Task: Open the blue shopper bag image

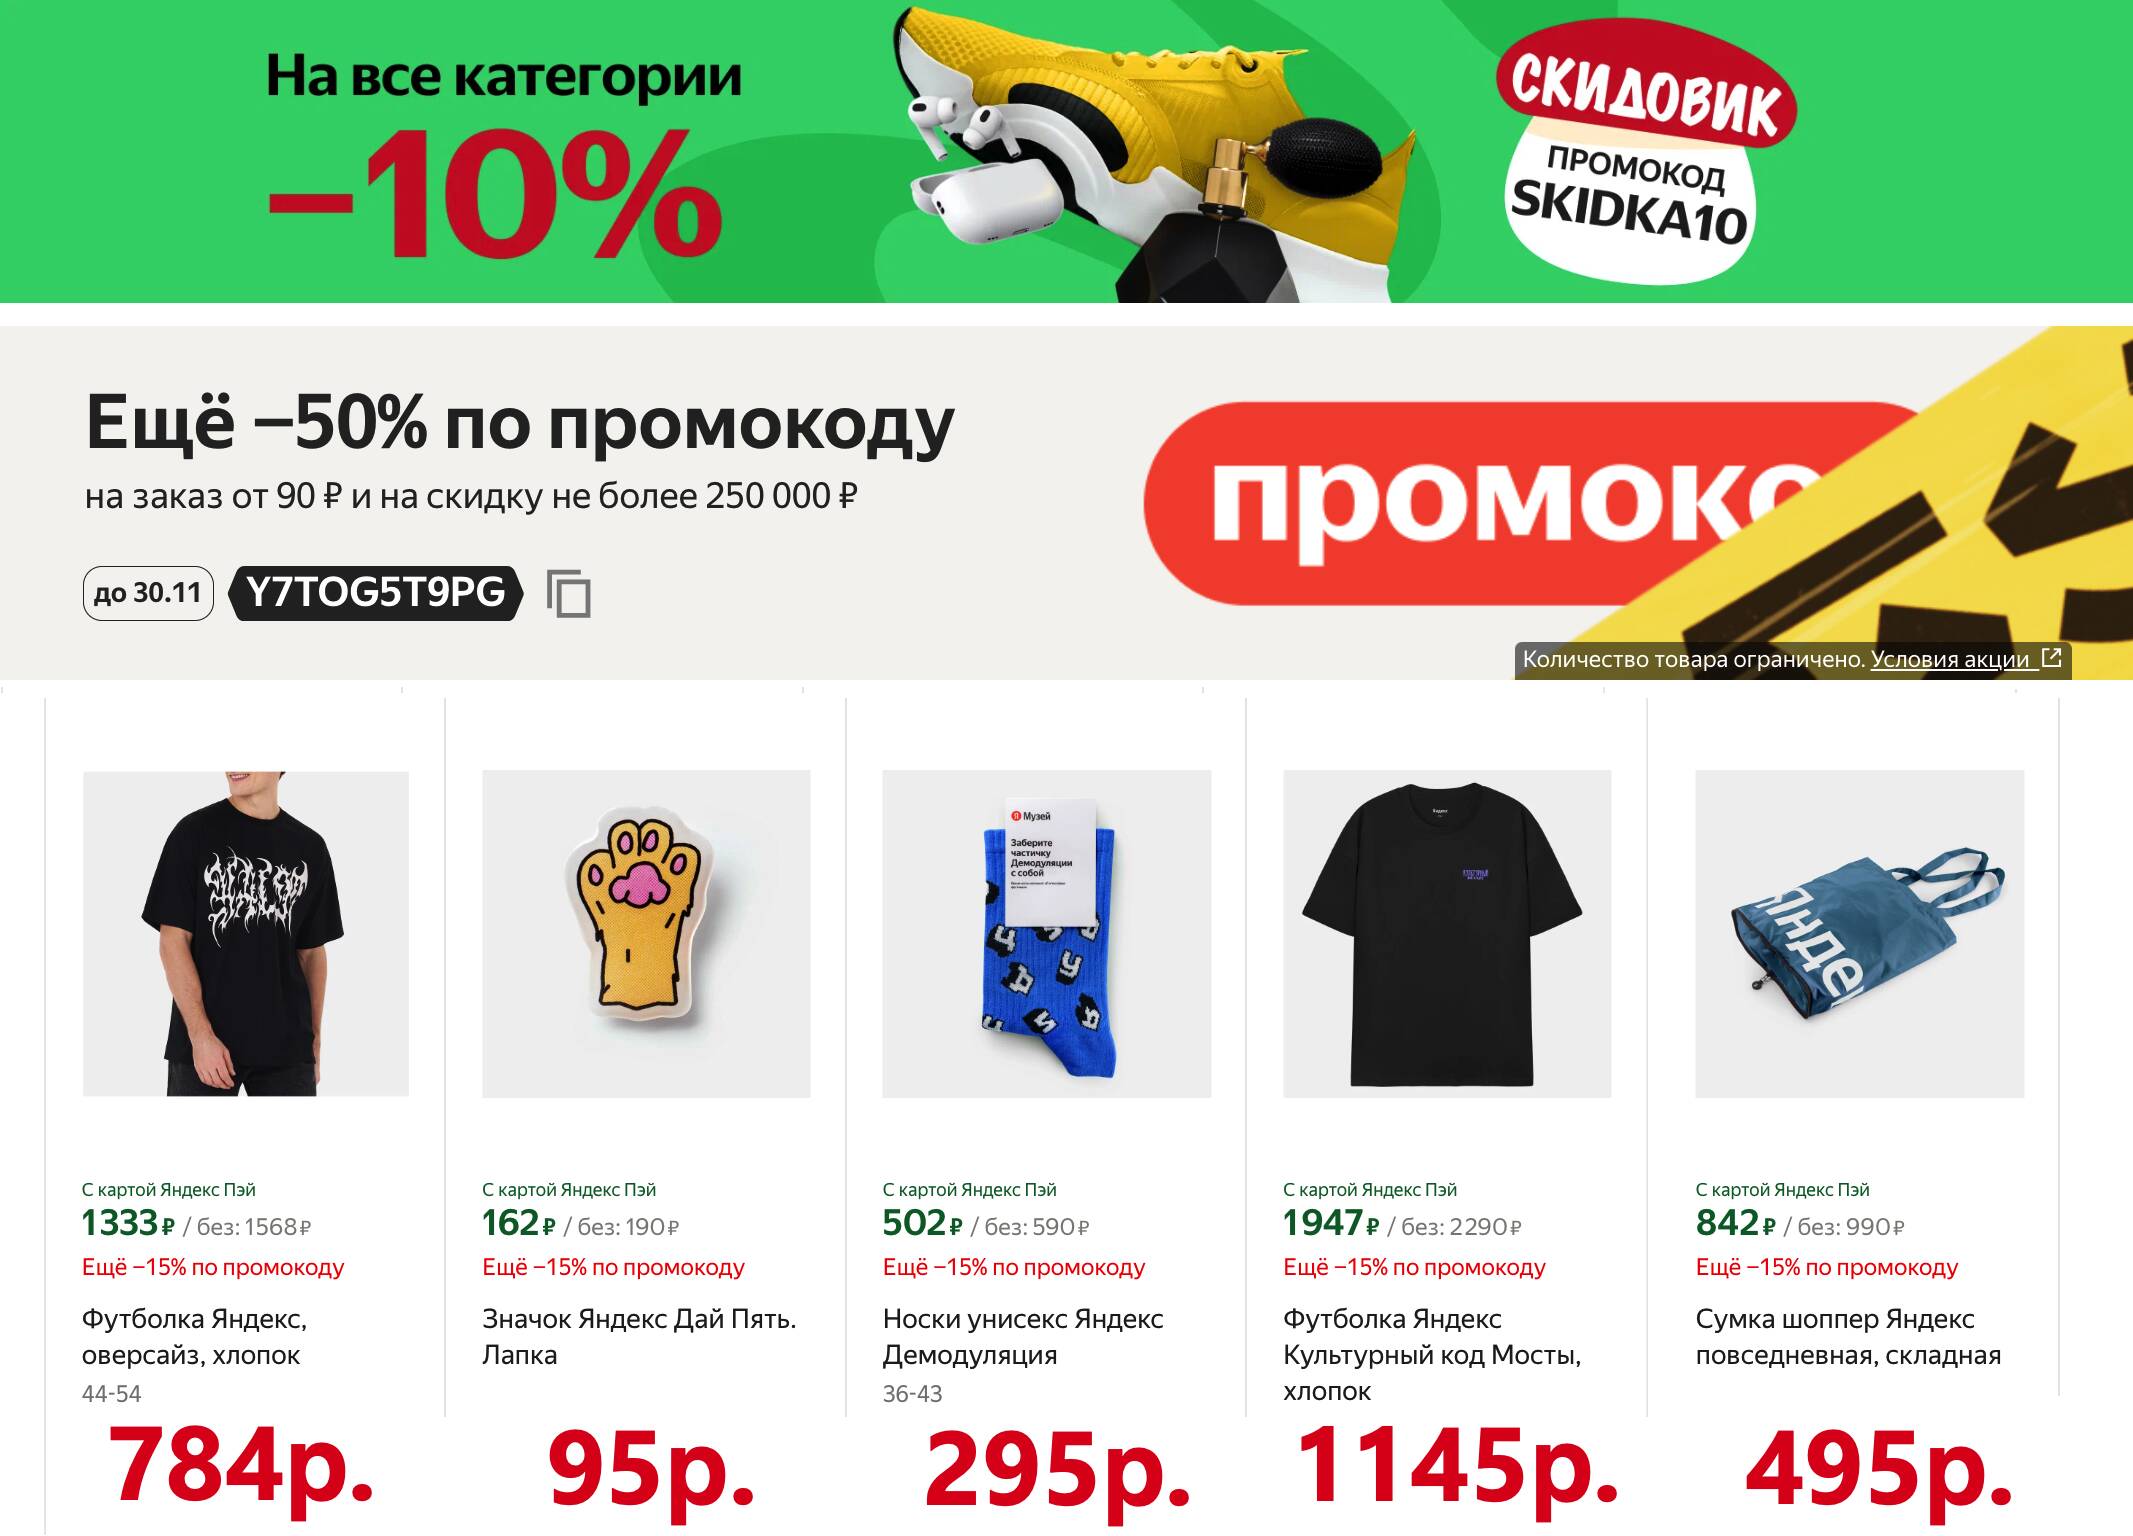Action: pyautogui.click(x=1860, y=933)
